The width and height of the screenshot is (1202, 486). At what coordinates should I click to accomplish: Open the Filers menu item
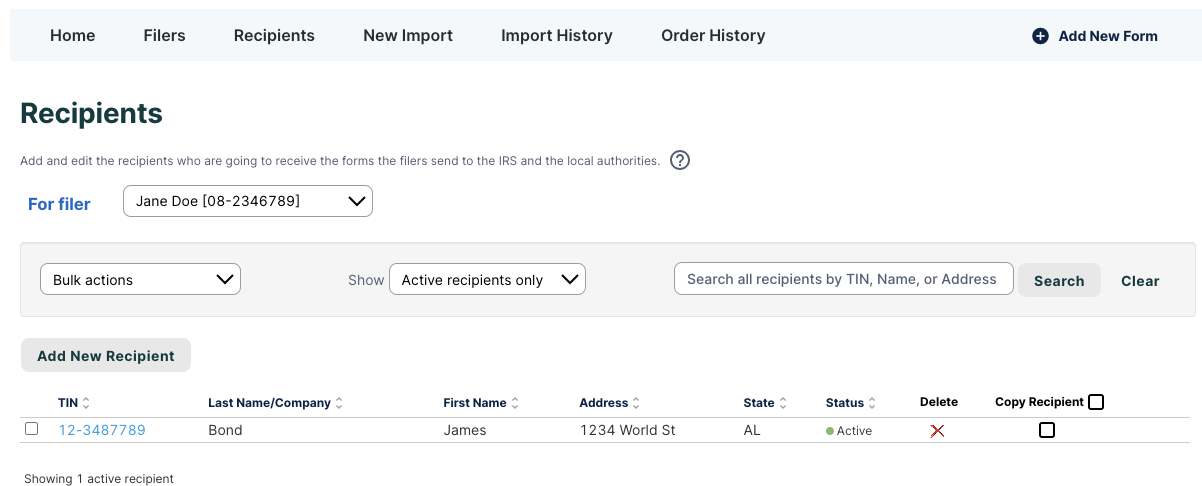[164, 36]
